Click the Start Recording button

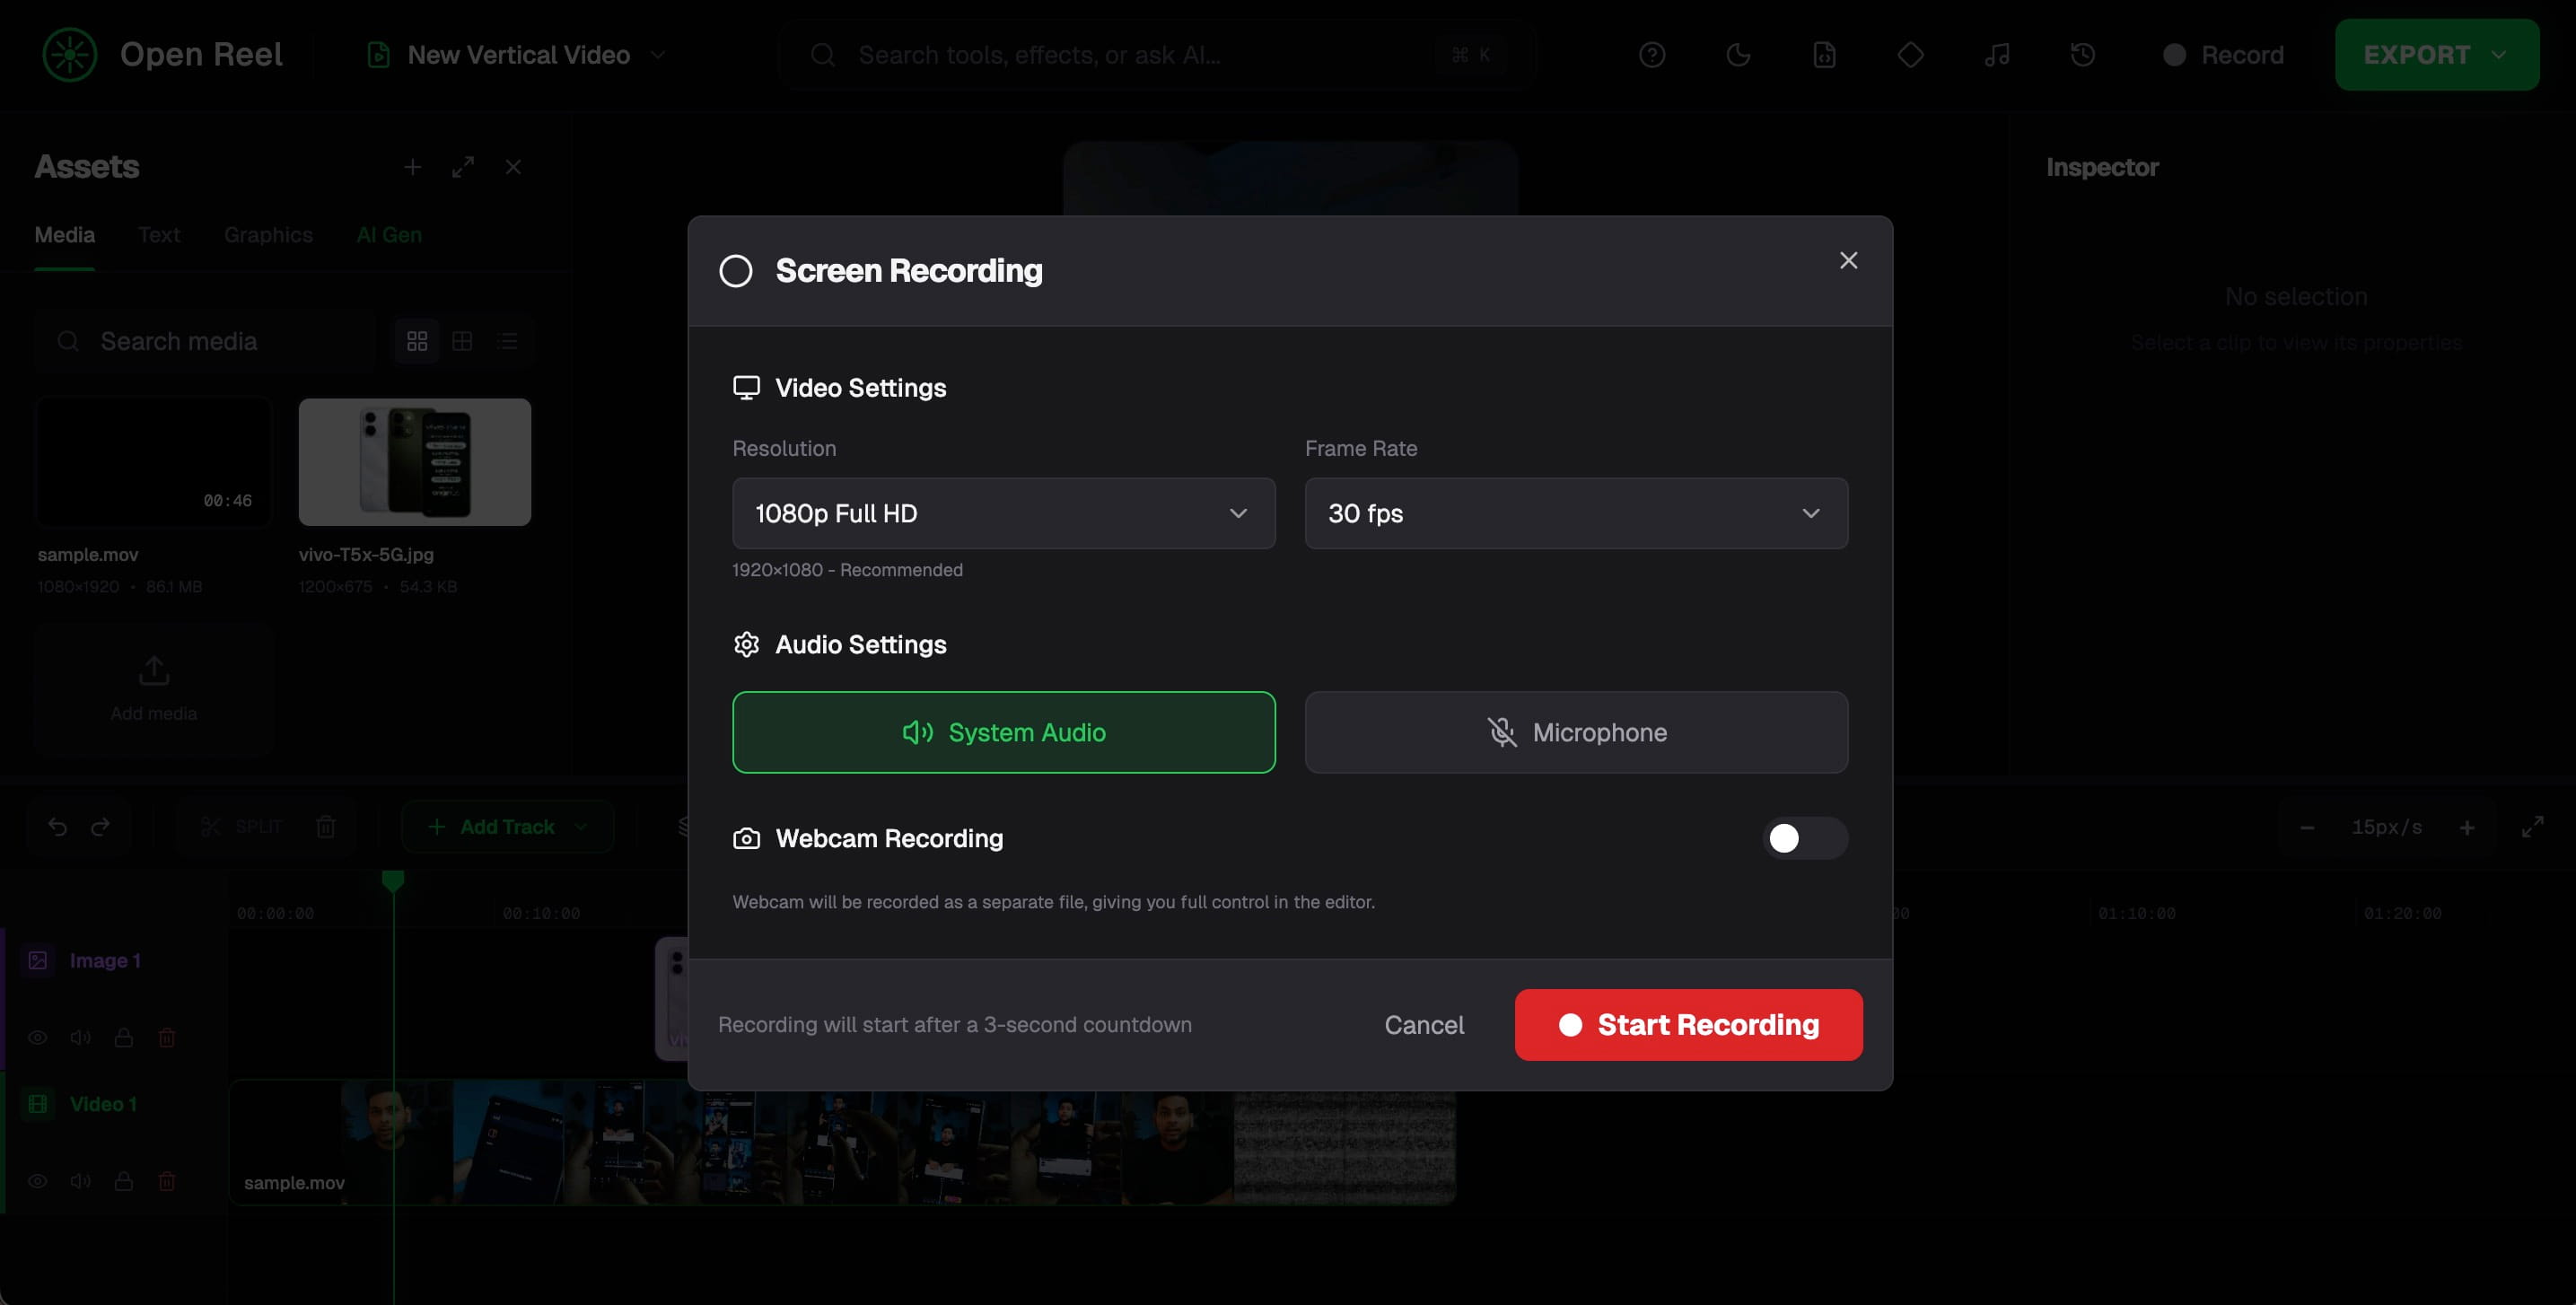pyautogui.click(x=1688, y=1025)
